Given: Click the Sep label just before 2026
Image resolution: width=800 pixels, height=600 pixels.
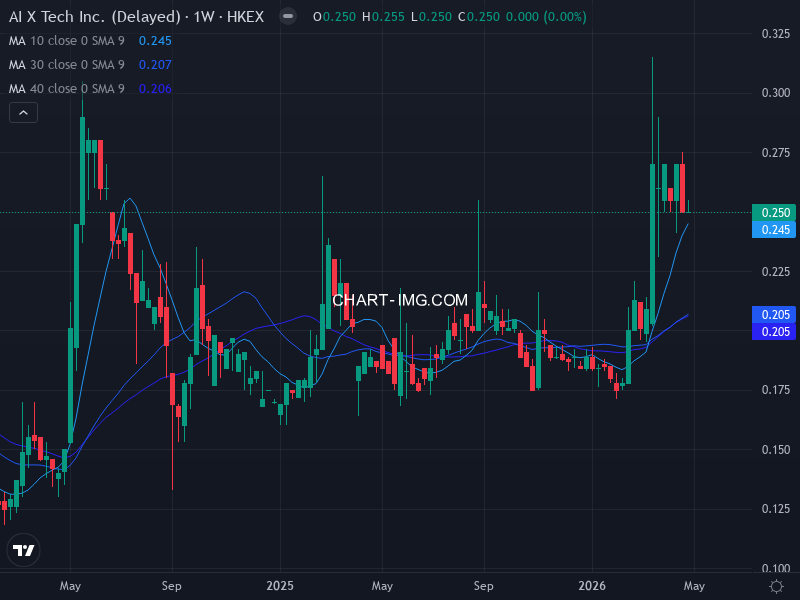Looking at the screenshot, I should click(483, 586).
